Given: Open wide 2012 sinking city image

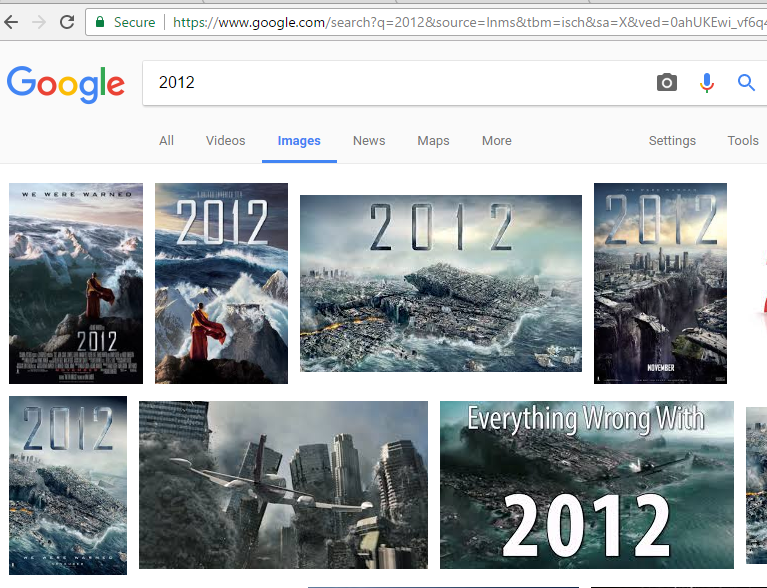Looking at the screenshot, I should (x=441, y=283).
